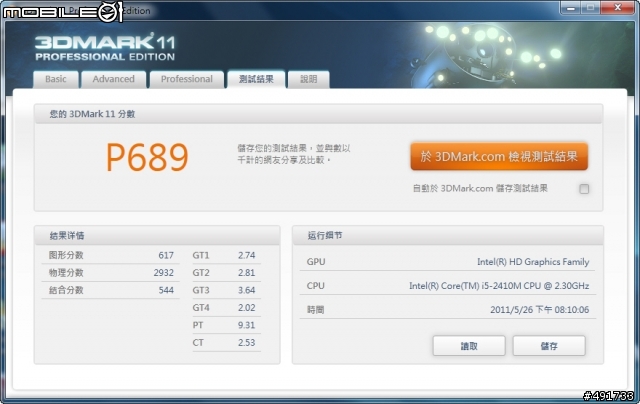Select the graphics score value 617

point(166,255)
